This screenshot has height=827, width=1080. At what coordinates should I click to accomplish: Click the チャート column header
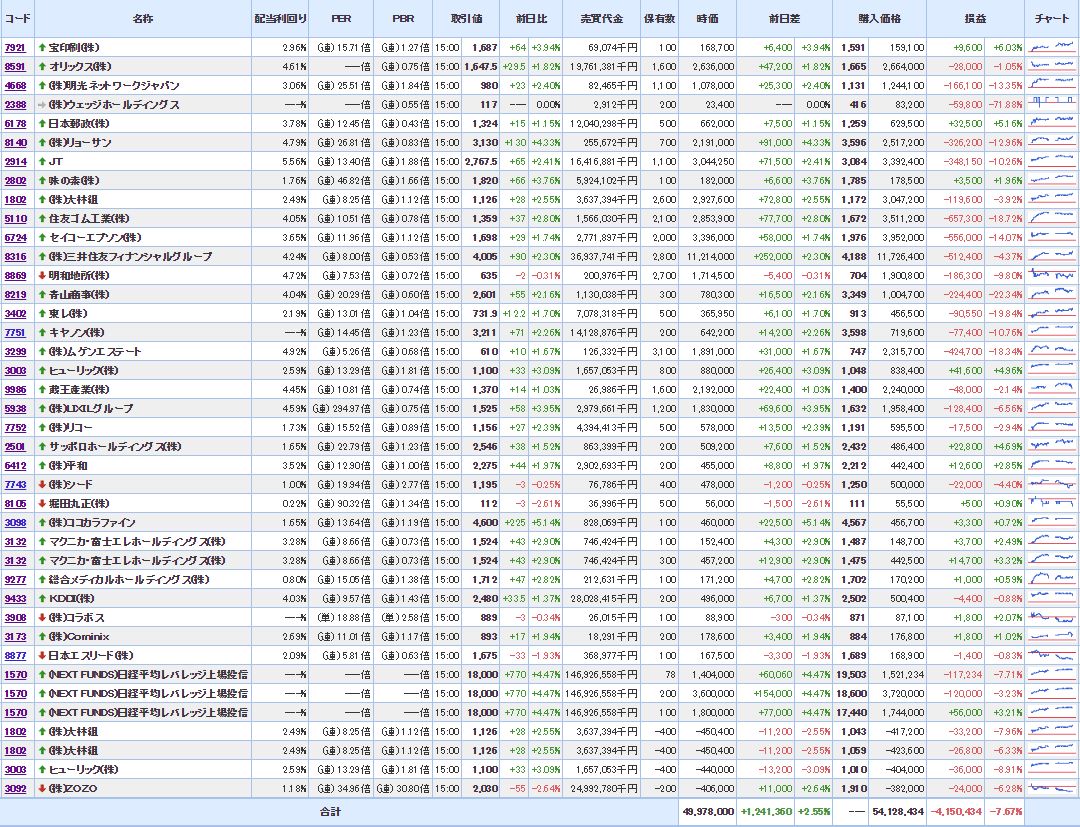(x=1051, y=19)
